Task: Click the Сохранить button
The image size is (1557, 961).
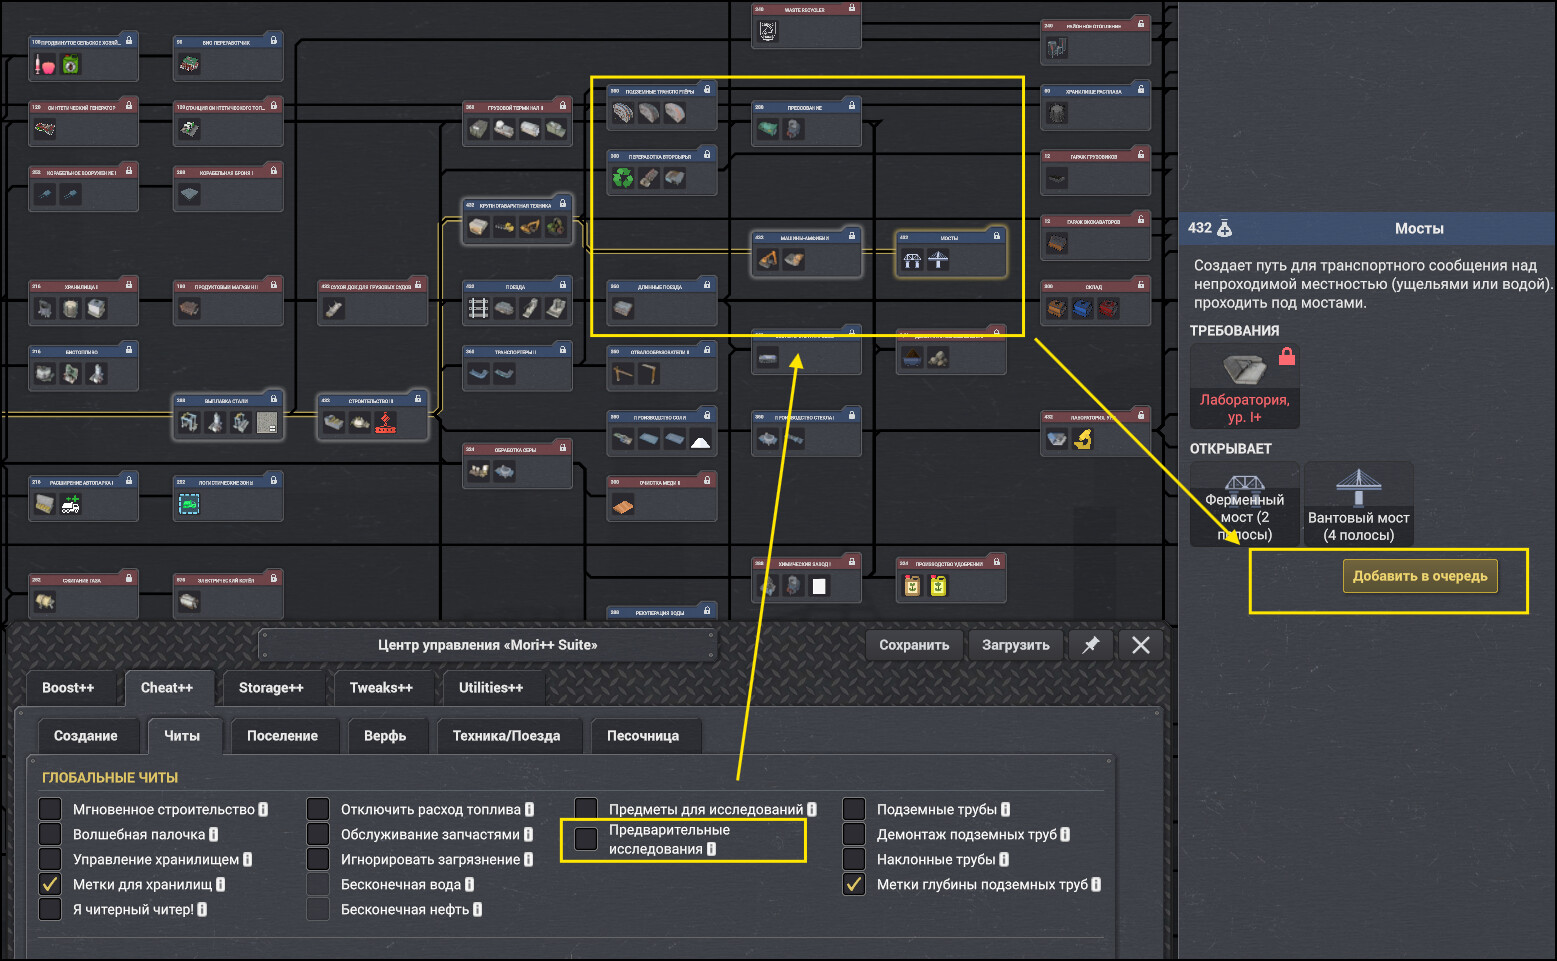Action: (914, 645)
